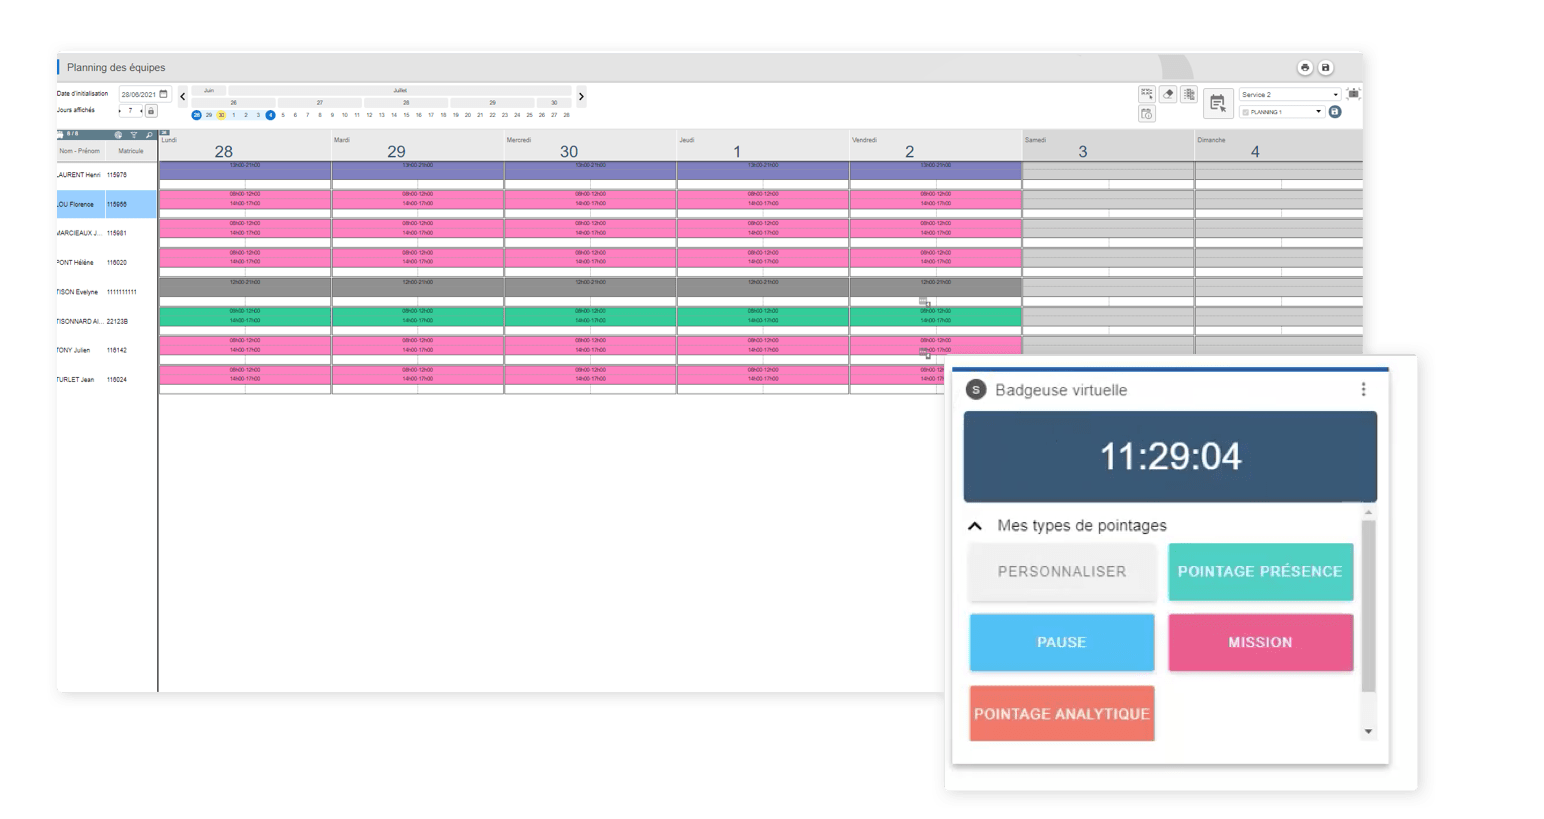1544x819 pixels.
Task: Click the large calendar-with-cursor planning button
Action: [1217, 102]
